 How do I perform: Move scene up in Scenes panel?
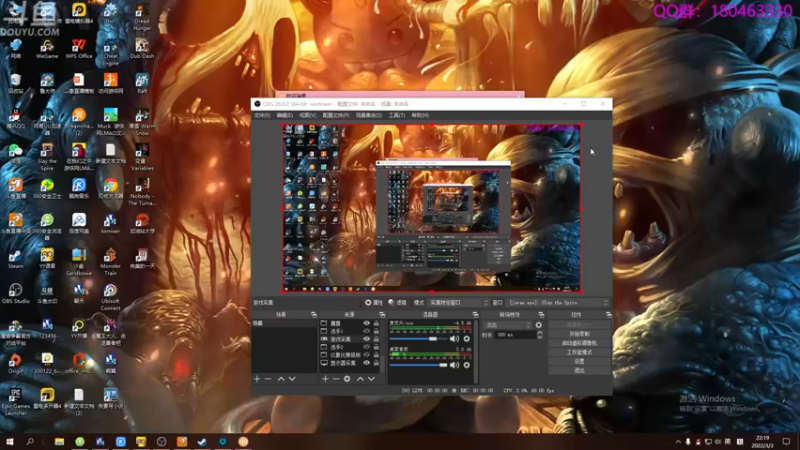pos(281,379)
